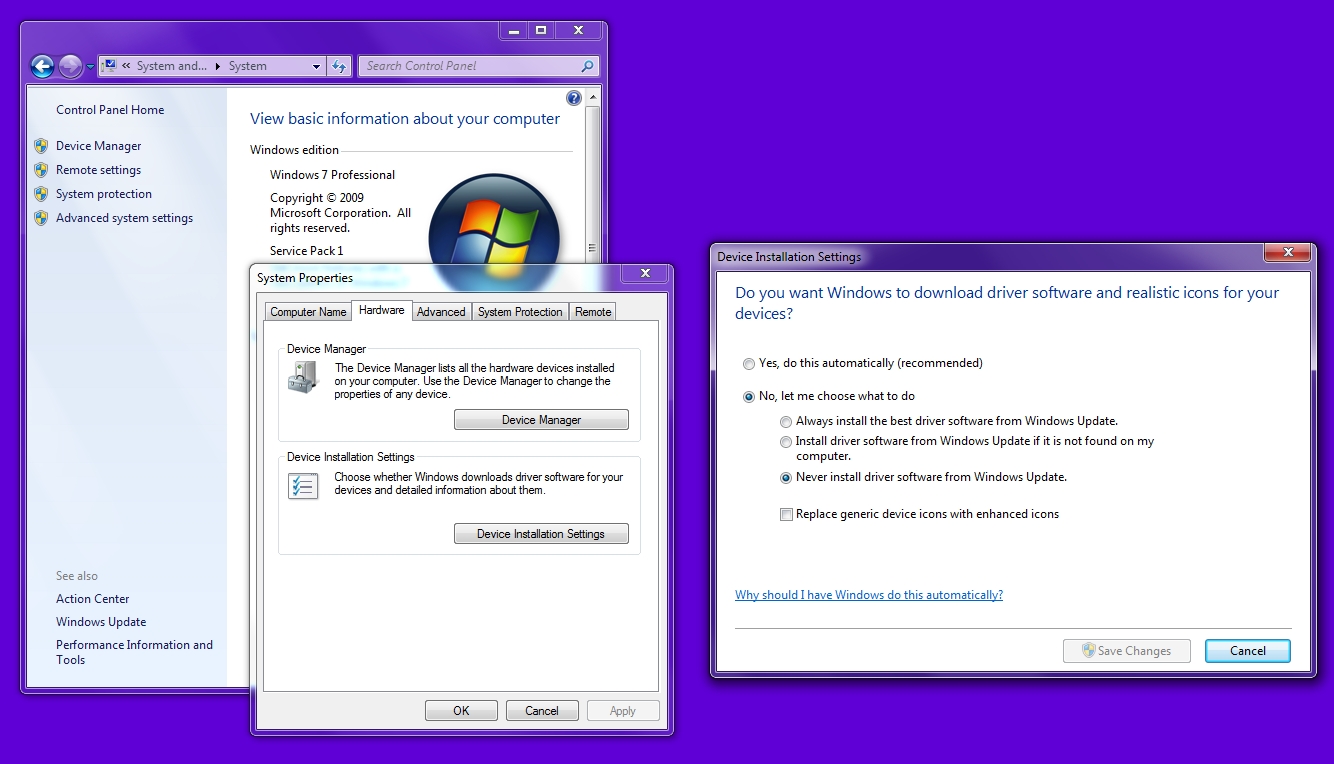The image size is (1334, 764).
Task: Click the shield icon beside Remote settings
Action: (41, 170)
